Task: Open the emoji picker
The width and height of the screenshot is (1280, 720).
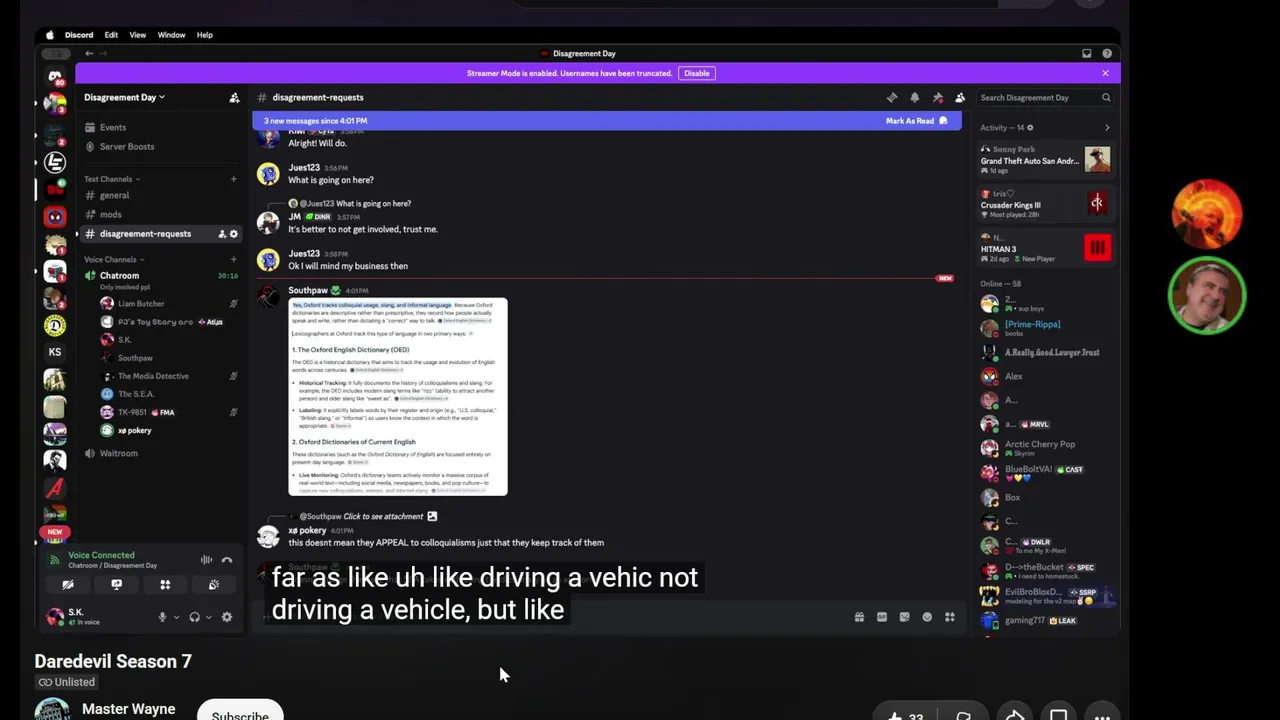Action: [927, 617]
